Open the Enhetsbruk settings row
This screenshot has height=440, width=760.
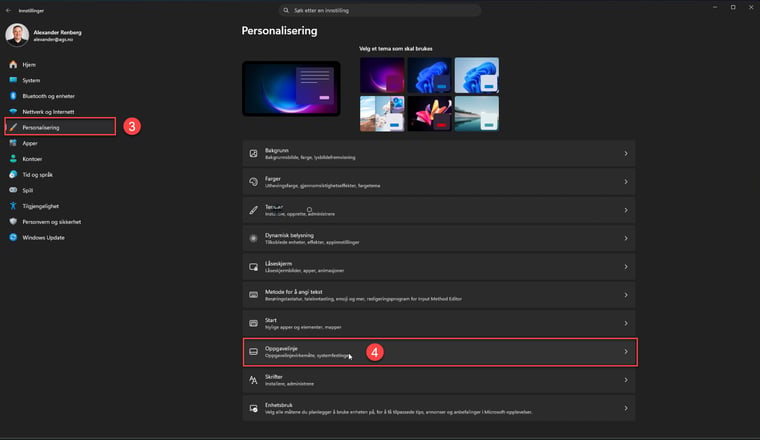coord(439,408)
